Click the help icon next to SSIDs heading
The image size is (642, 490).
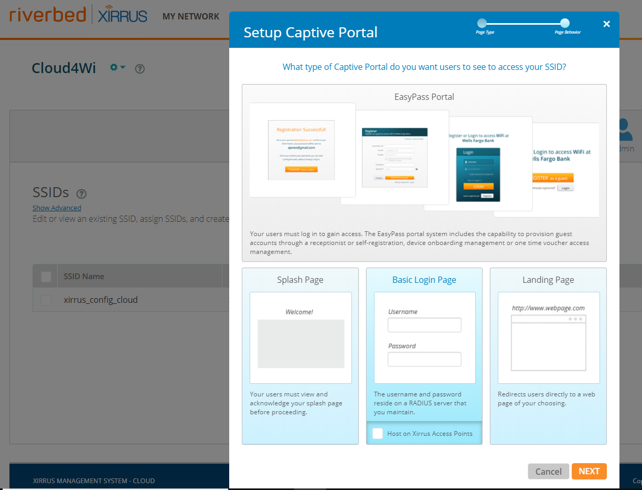(82, 194)
